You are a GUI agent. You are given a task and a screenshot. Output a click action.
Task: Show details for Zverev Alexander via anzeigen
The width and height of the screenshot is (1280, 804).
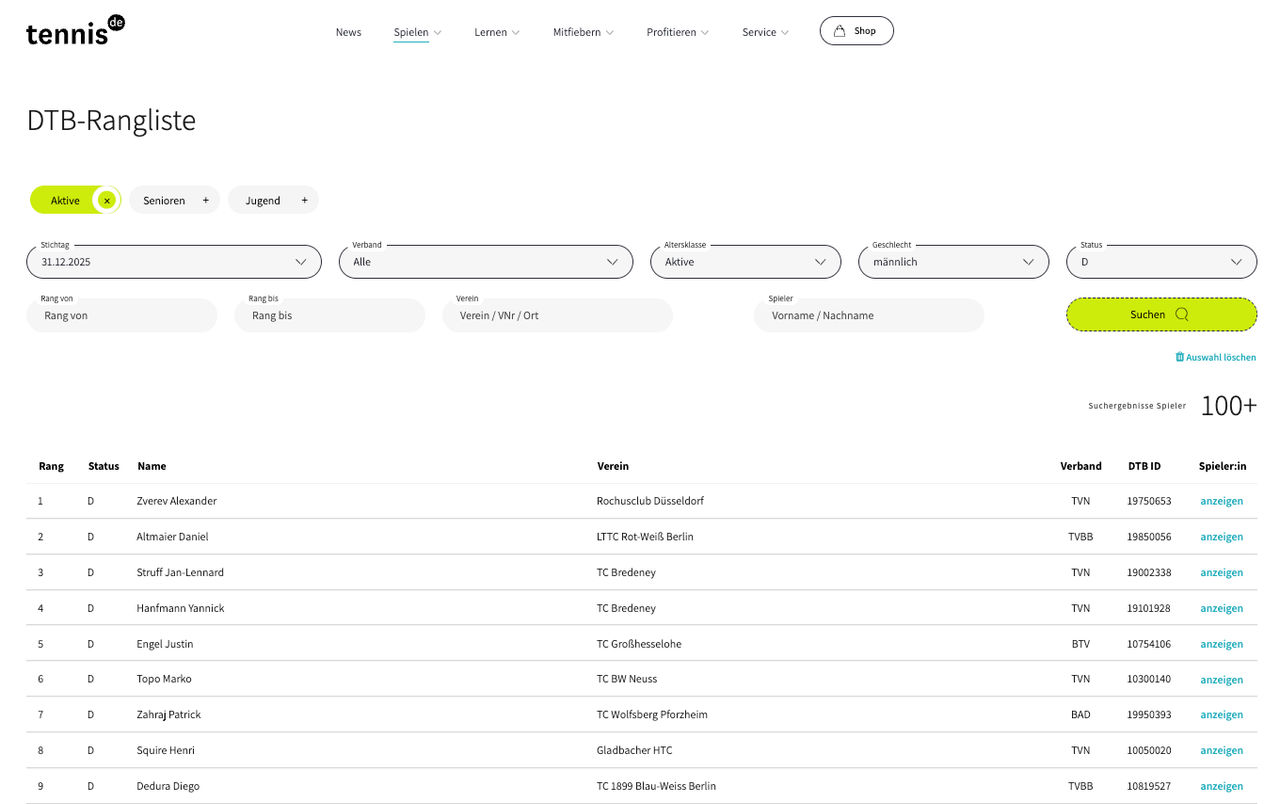pyautogui.click(x=1221, y=501)
